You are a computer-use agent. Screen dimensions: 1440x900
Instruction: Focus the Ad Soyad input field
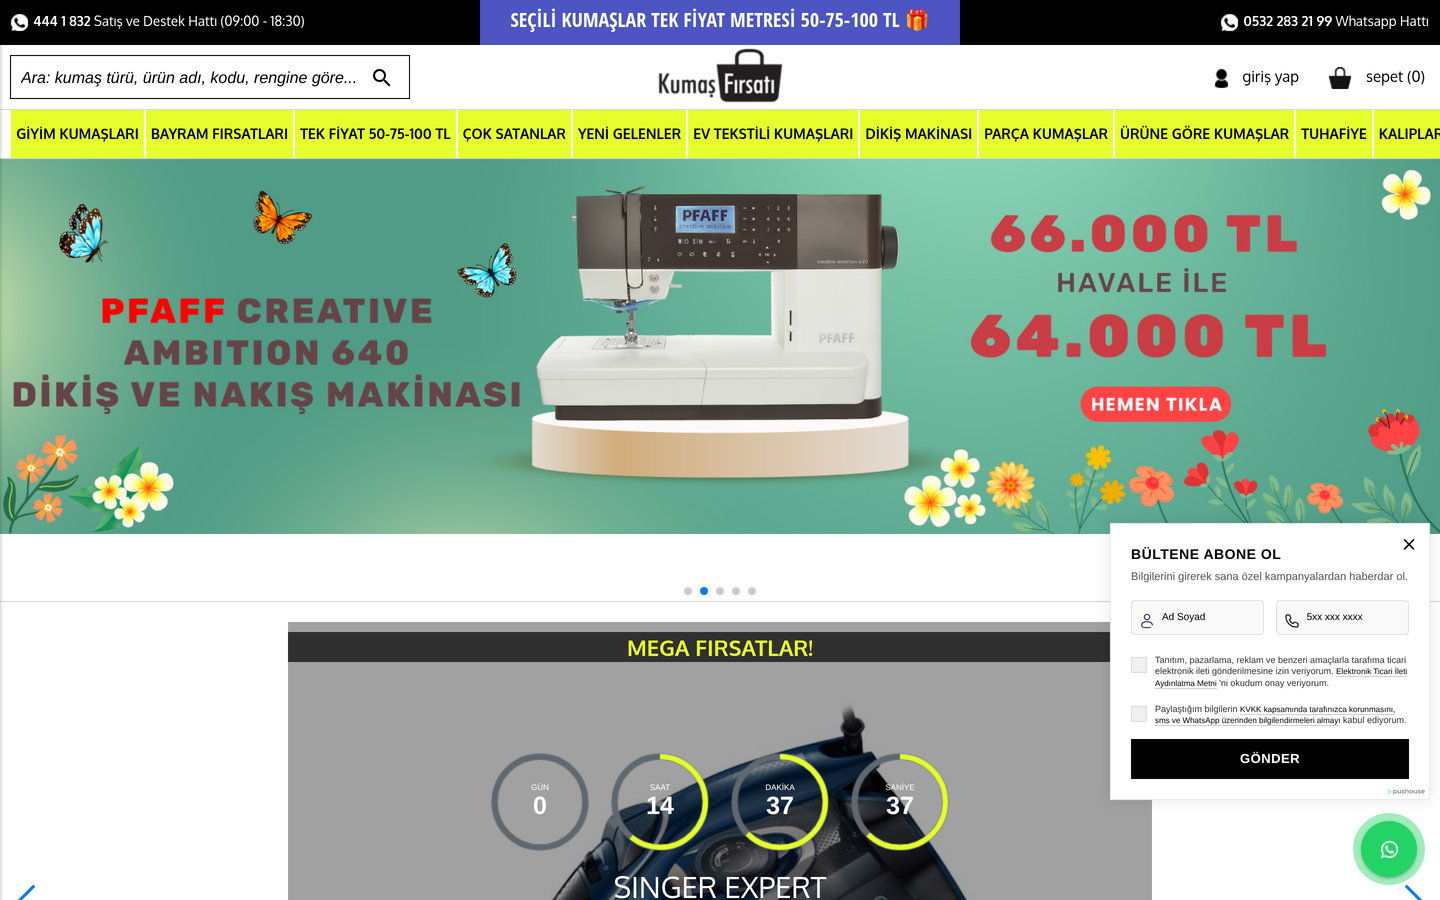(x=1197, y=617)
